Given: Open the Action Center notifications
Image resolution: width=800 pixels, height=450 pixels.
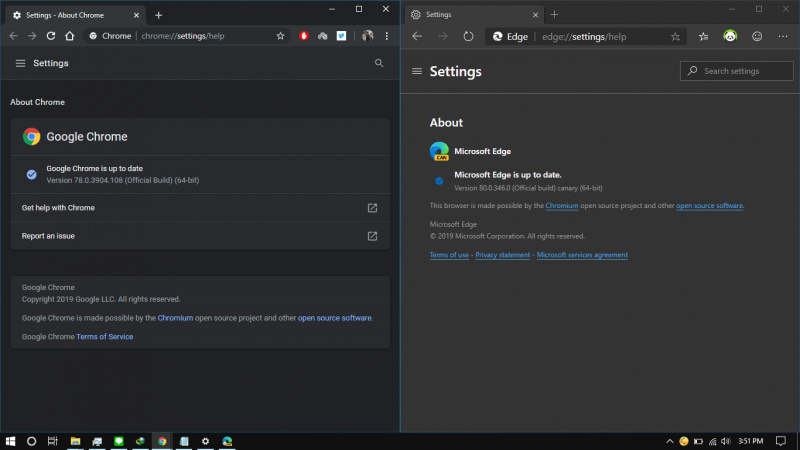Looking at the screenshot, I should pyautogui.click(x=781, y=441).
